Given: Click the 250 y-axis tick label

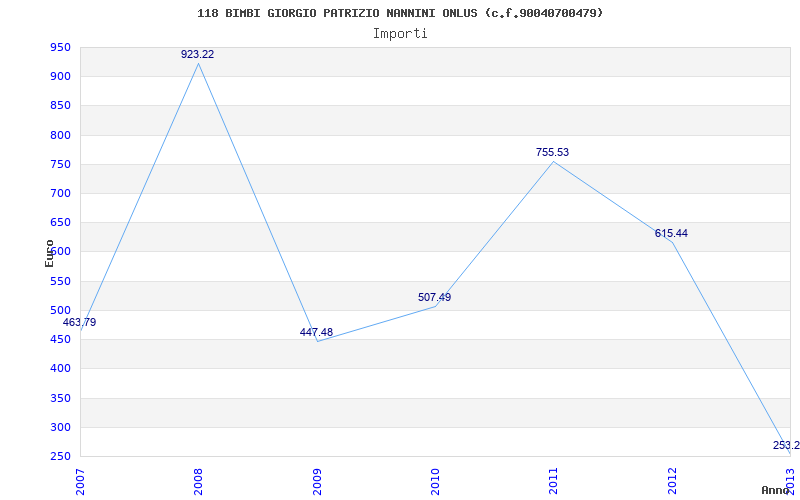Looking at the screenshot, I should 60,456.
